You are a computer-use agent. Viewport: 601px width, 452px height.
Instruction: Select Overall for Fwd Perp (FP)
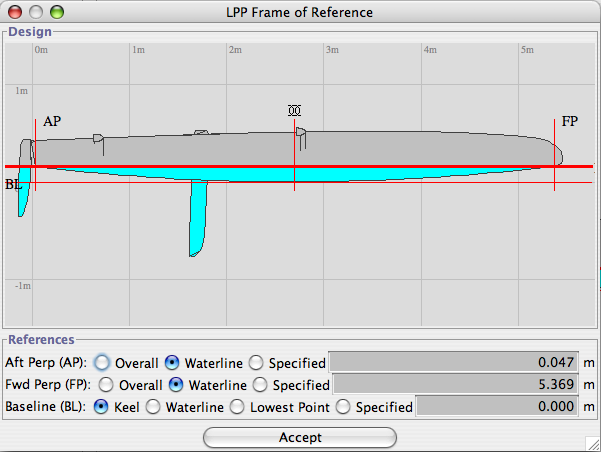(x=106, y=385)
